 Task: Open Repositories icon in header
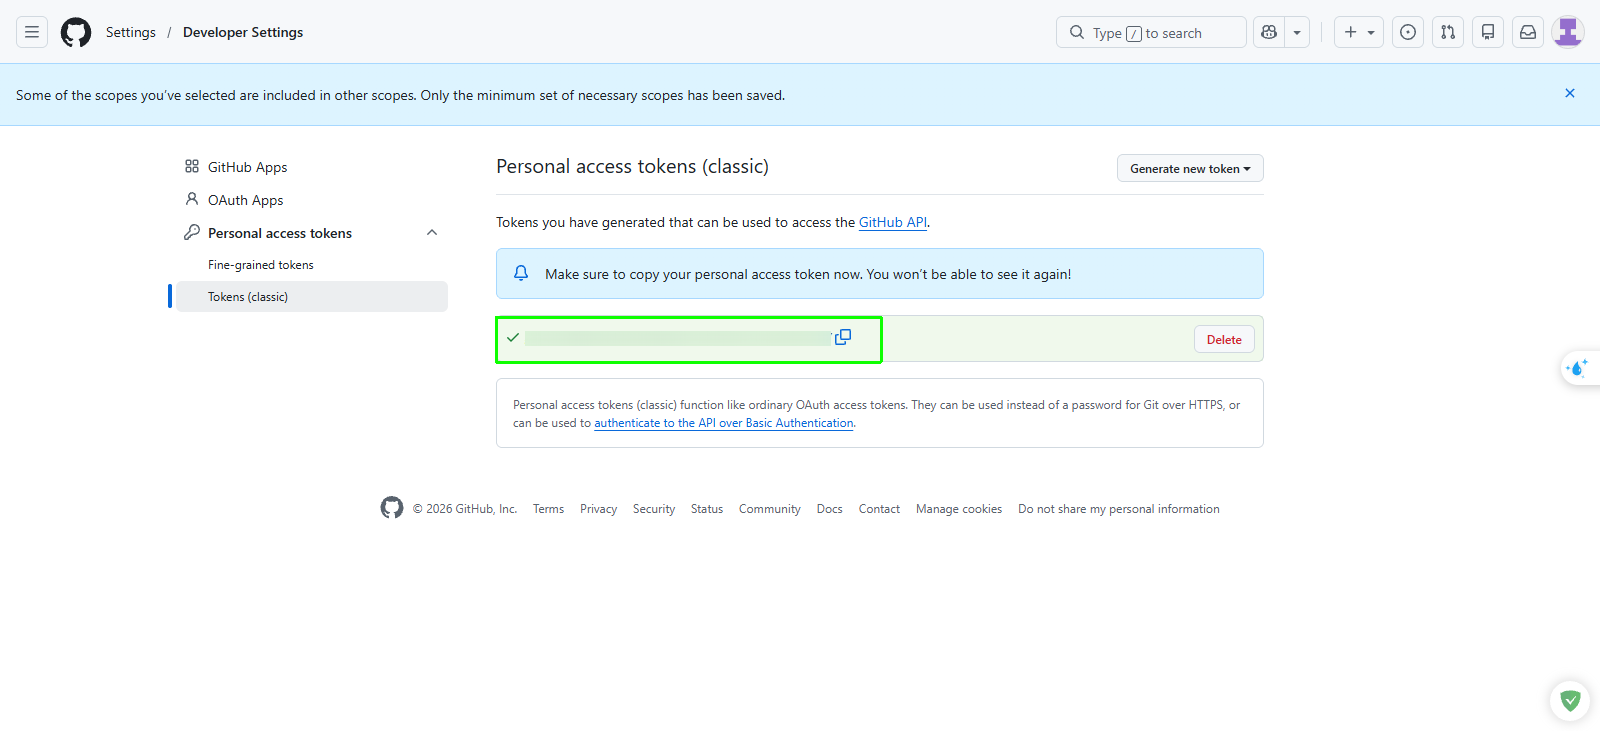click(x=1488, y=32)
